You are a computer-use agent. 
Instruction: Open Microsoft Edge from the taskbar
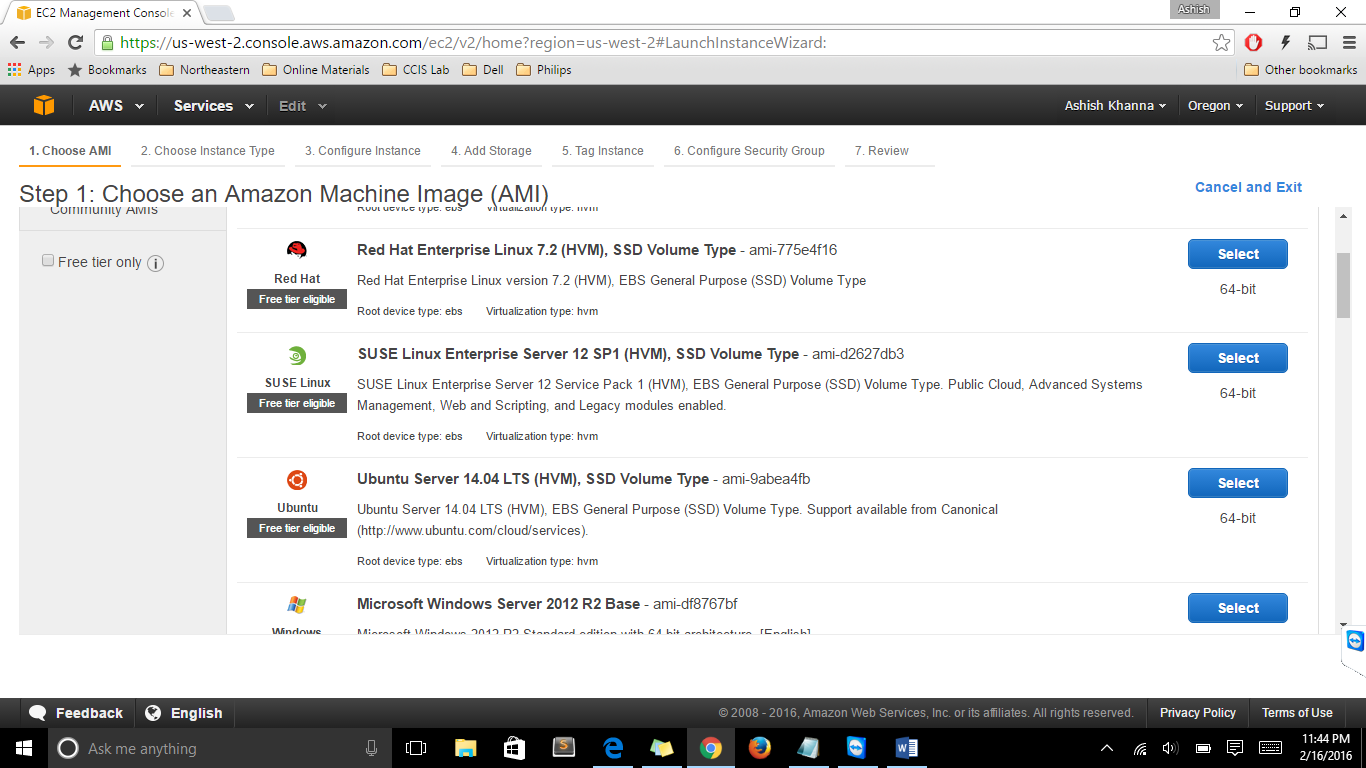click(612, 748)
